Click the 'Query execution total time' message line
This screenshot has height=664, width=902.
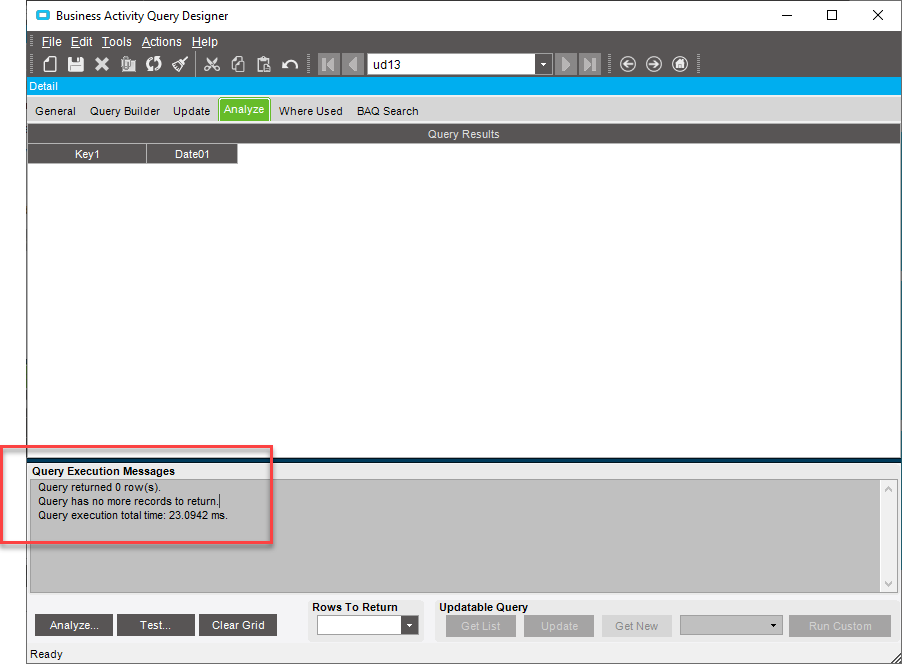tap(133, 515)
